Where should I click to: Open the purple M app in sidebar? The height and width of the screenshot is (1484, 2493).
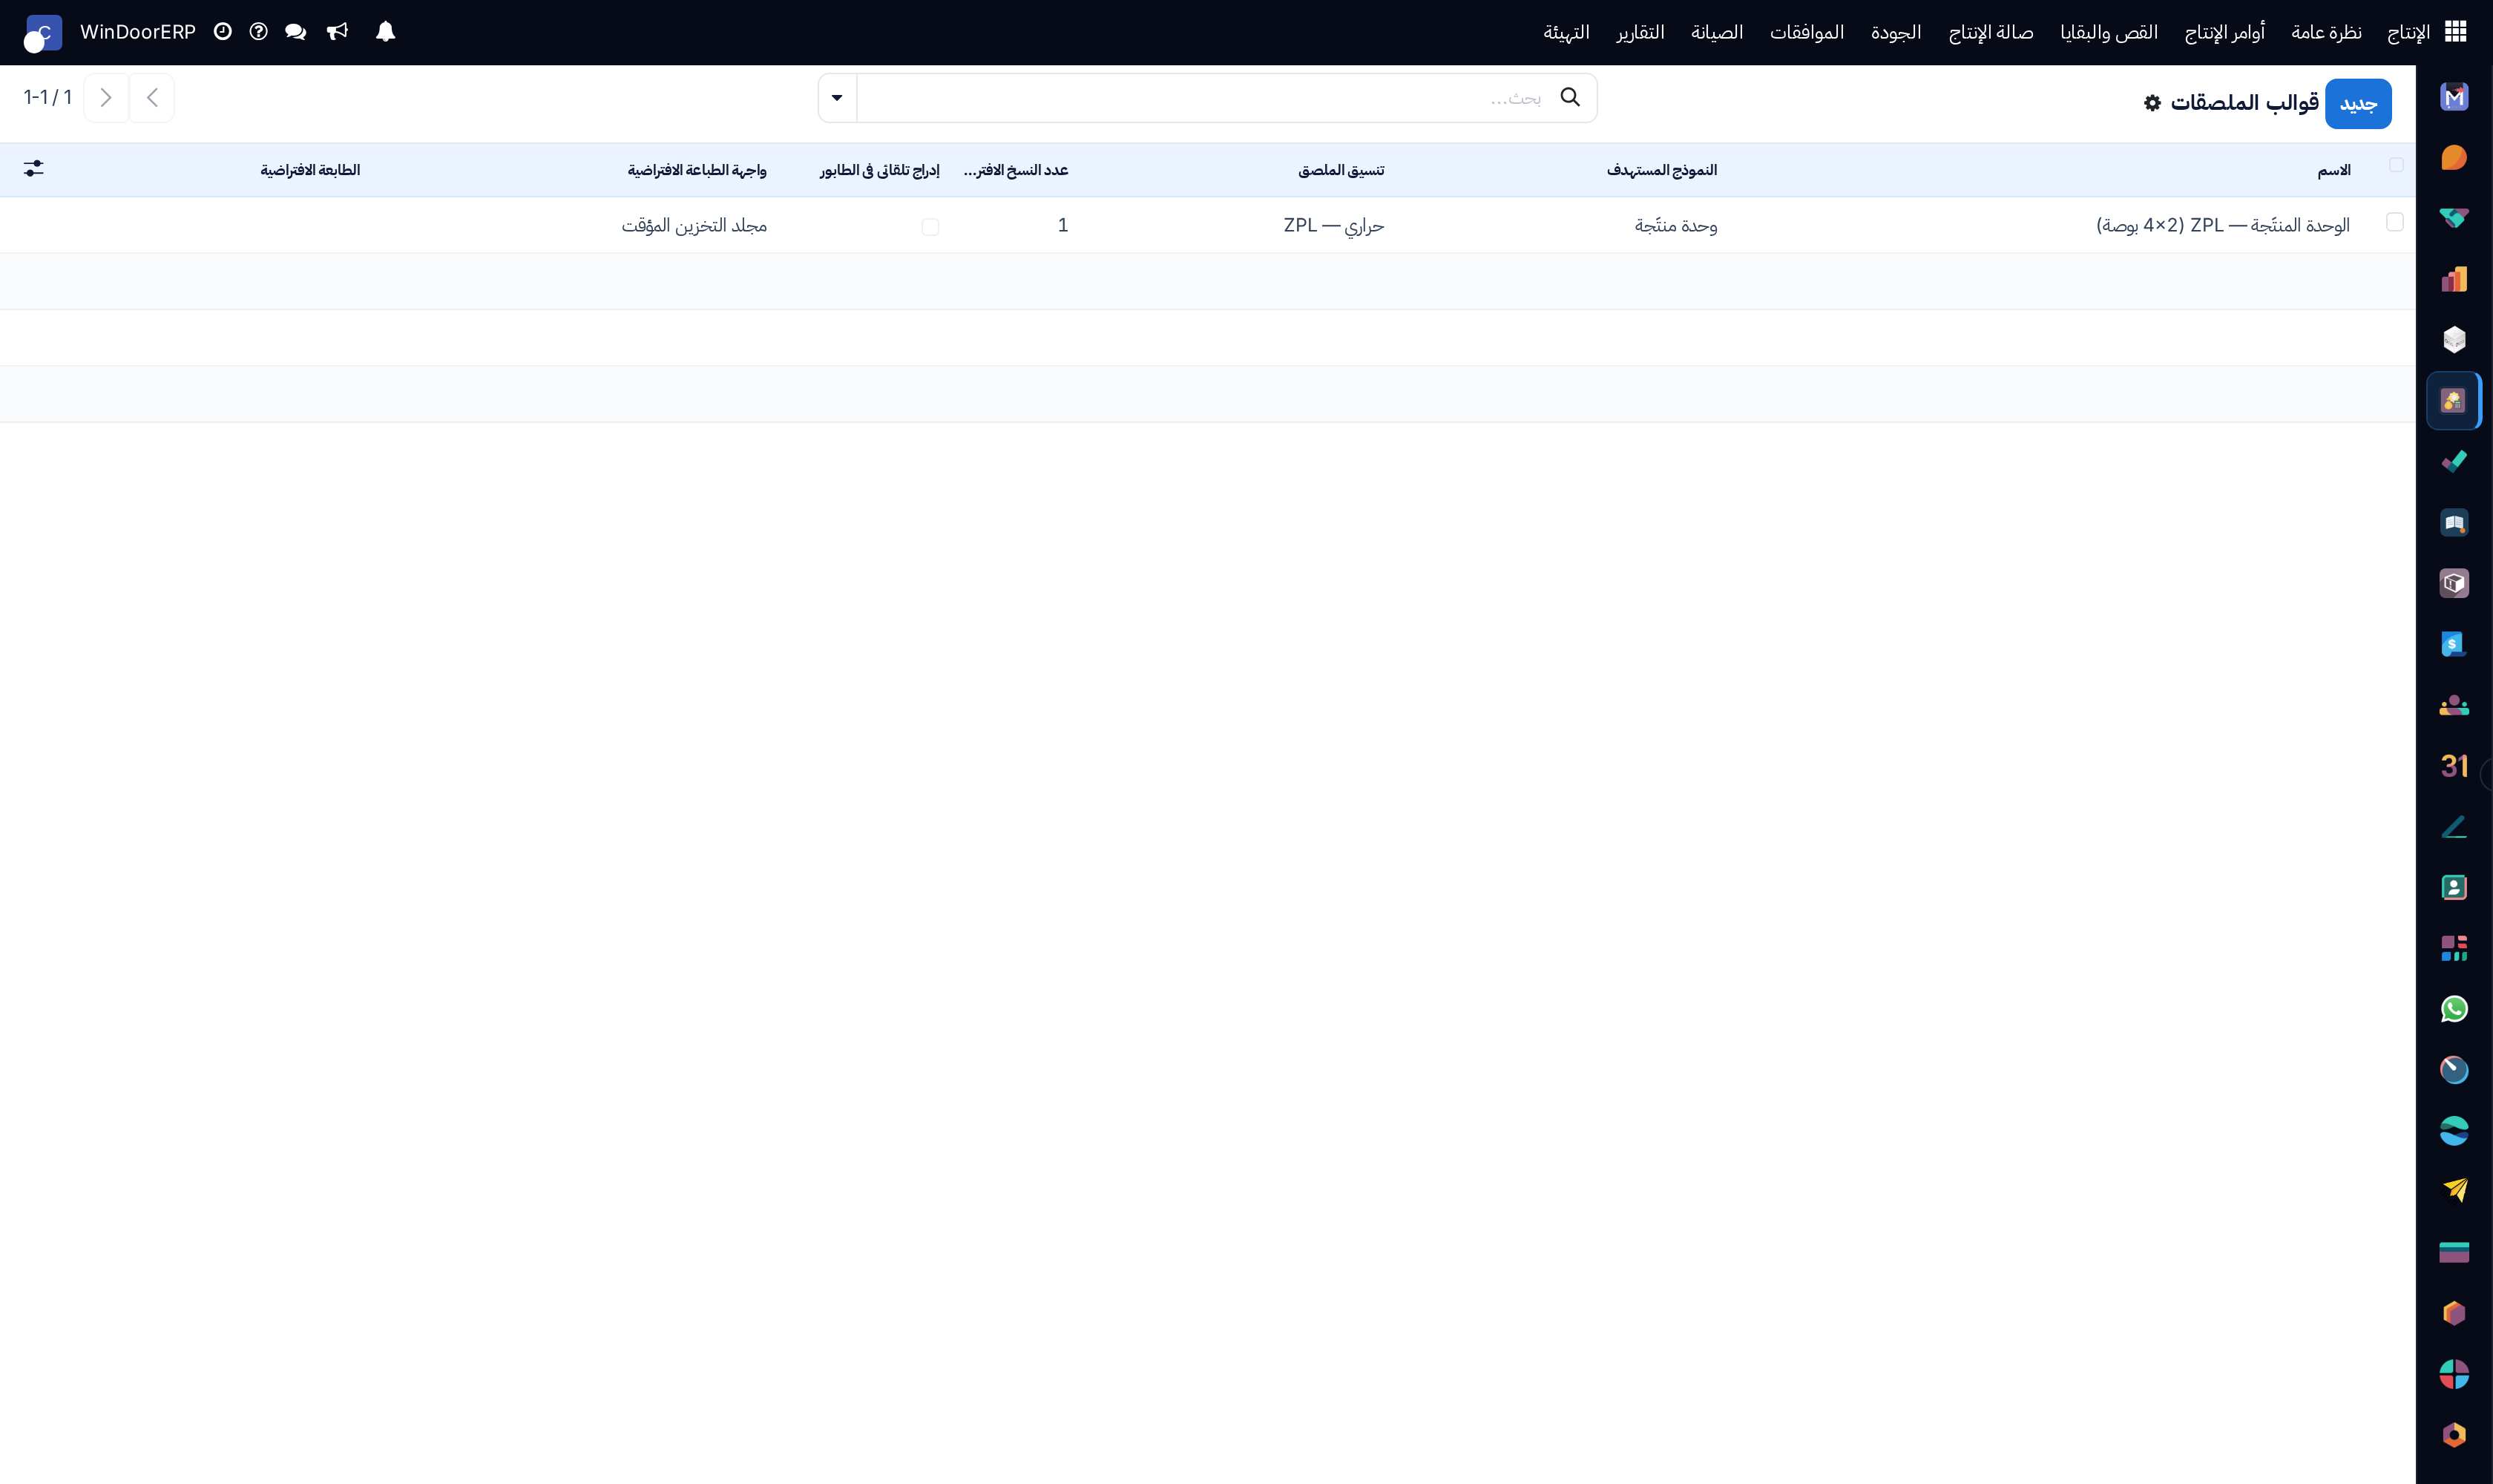coord(2454,97)
